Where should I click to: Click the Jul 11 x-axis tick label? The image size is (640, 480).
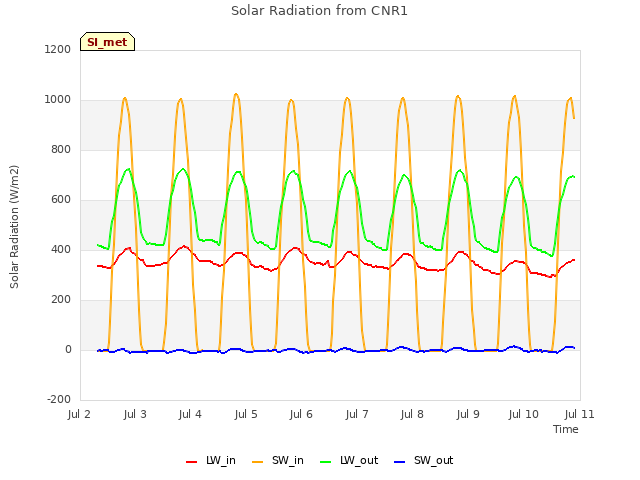point(580,414)
